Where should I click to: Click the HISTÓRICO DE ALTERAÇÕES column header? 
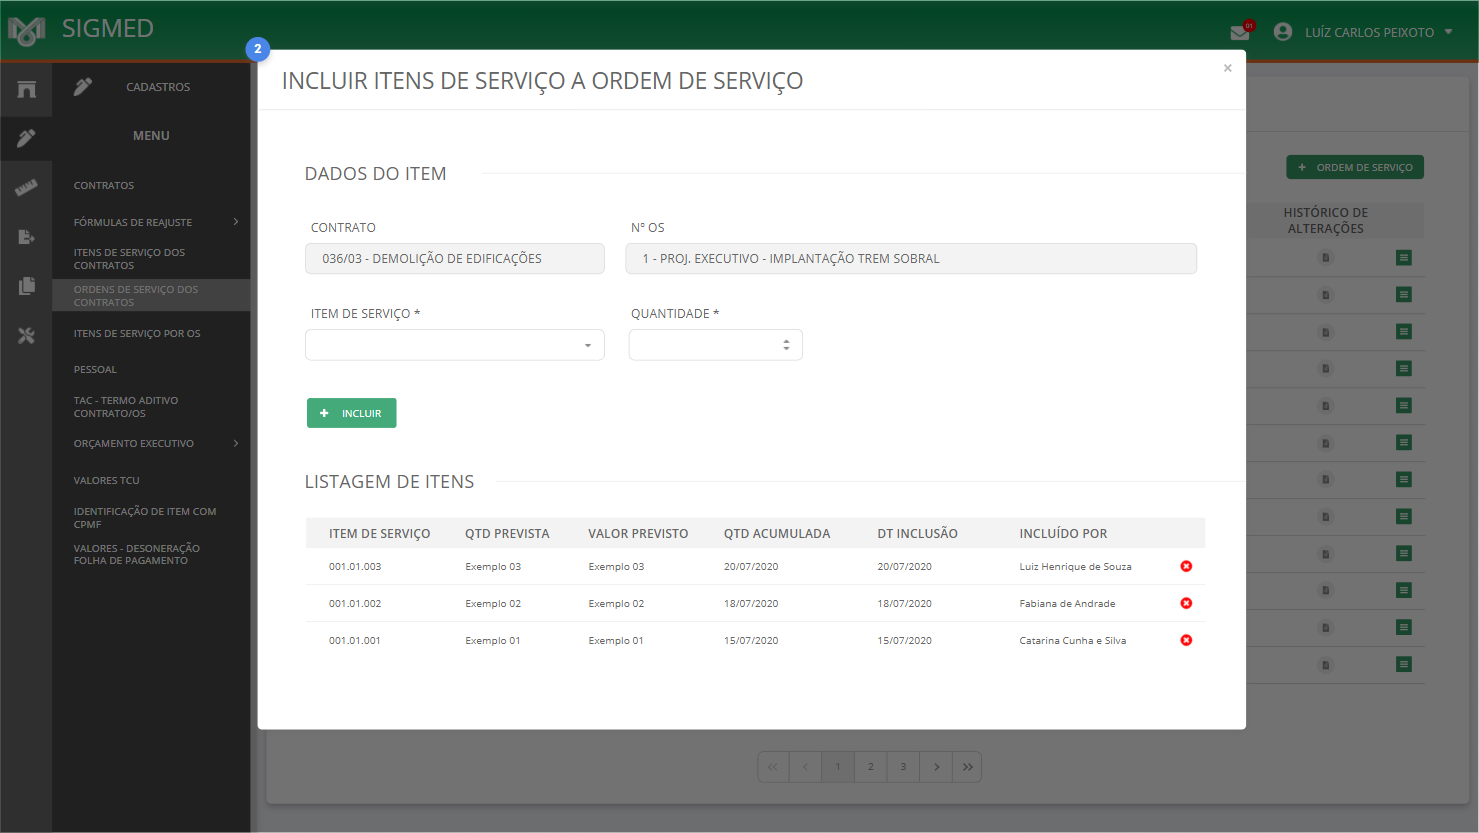coord(1326,221)
